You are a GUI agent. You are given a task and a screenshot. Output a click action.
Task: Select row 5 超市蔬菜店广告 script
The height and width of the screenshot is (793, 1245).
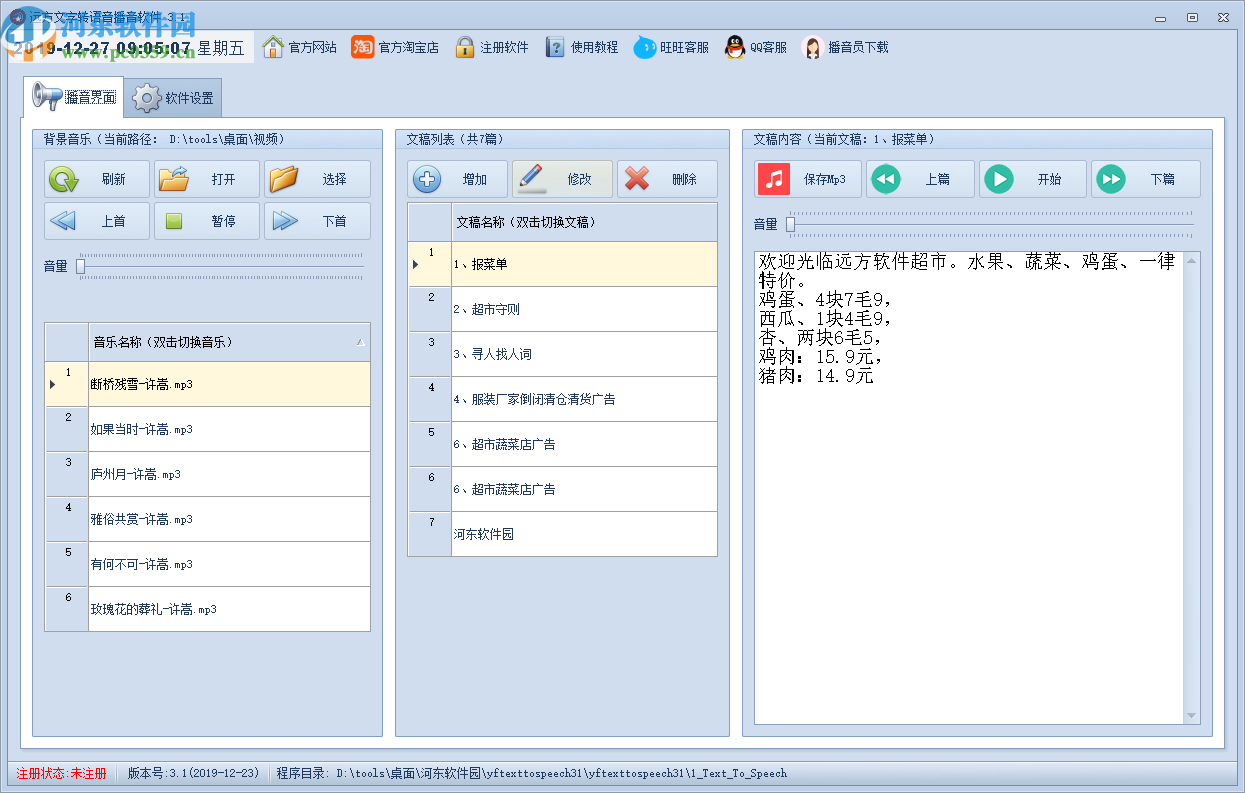pyautogui.click(x=584, y=444)
